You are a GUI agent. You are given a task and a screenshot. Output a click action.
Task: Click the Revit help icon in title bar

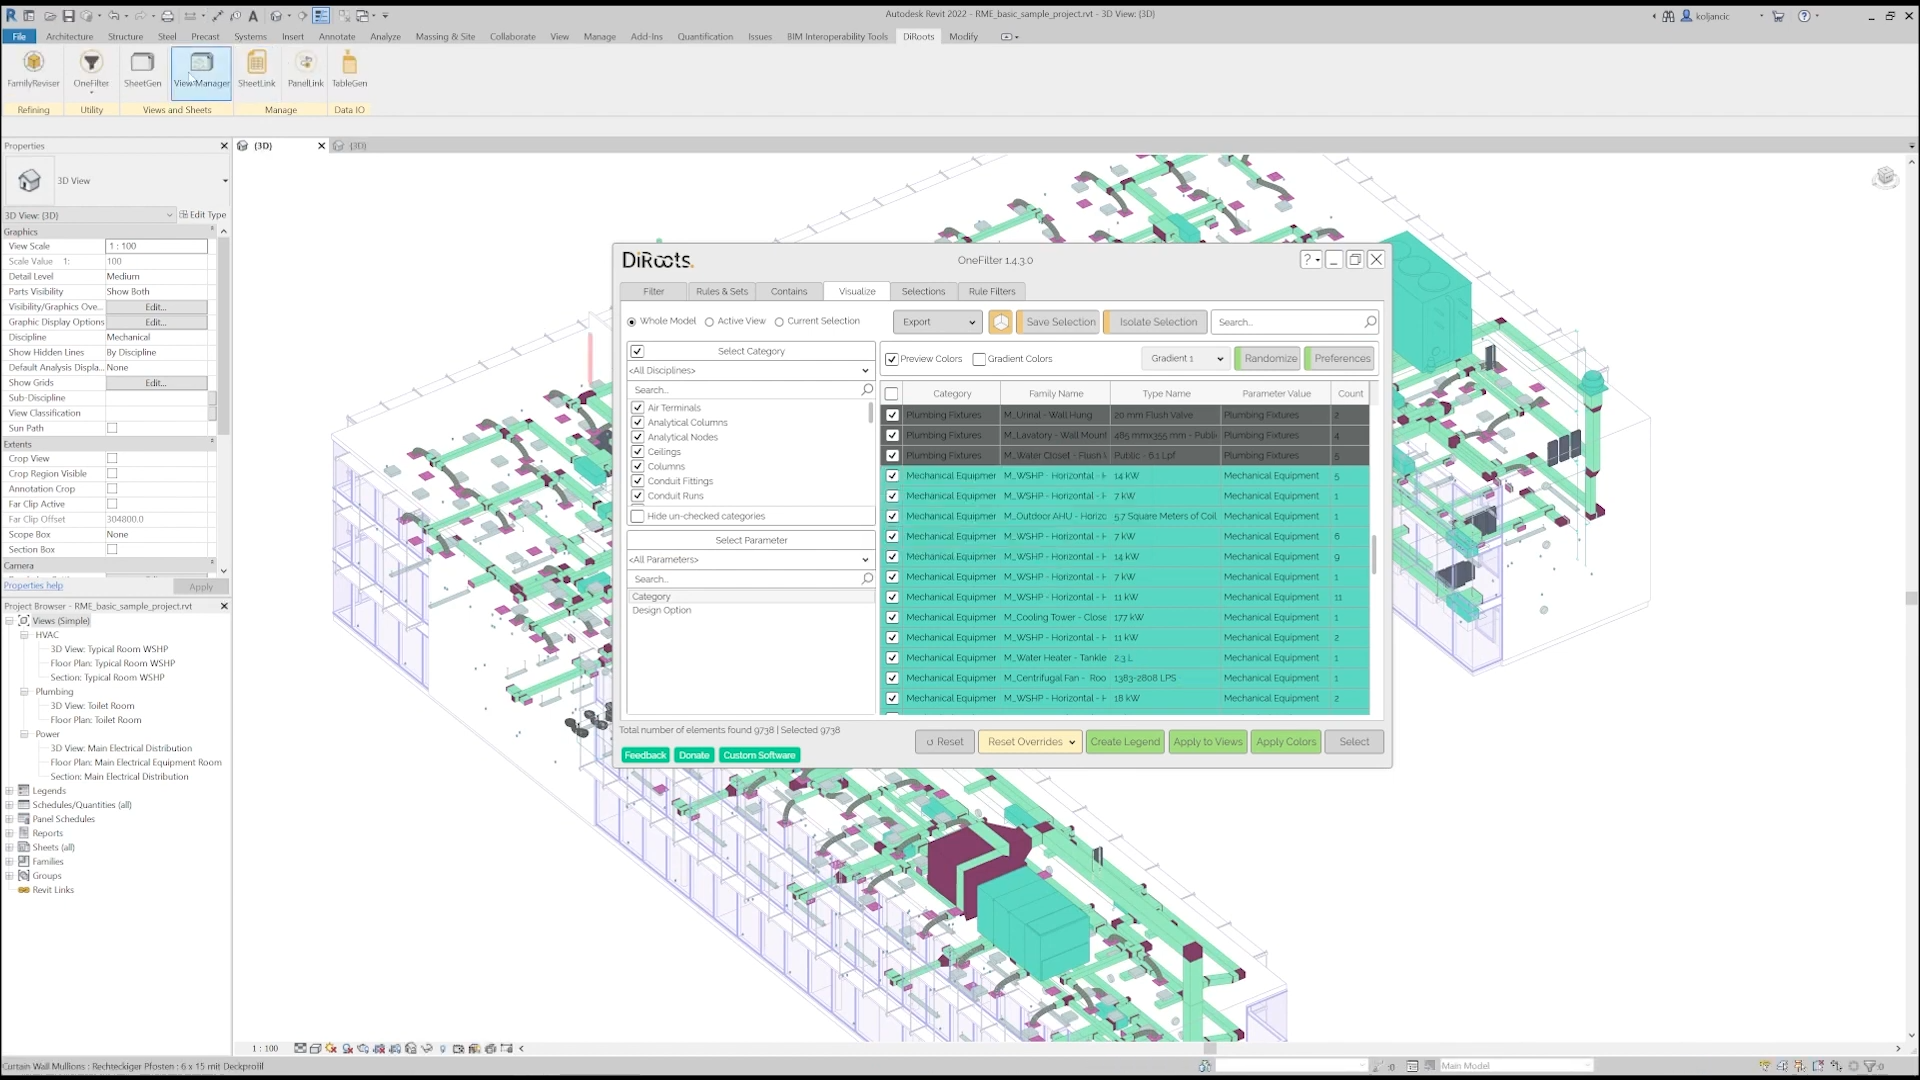click(1804, 16)
